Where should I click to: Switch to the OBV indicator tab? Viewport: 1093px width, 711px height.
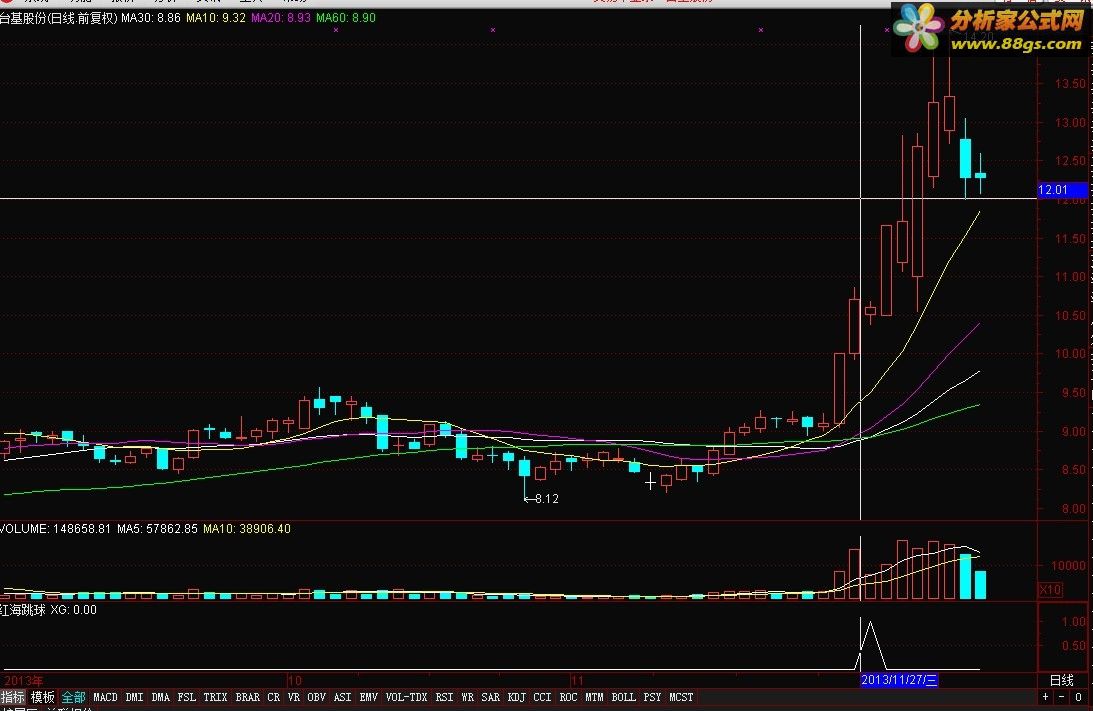[x=316, y=697]
